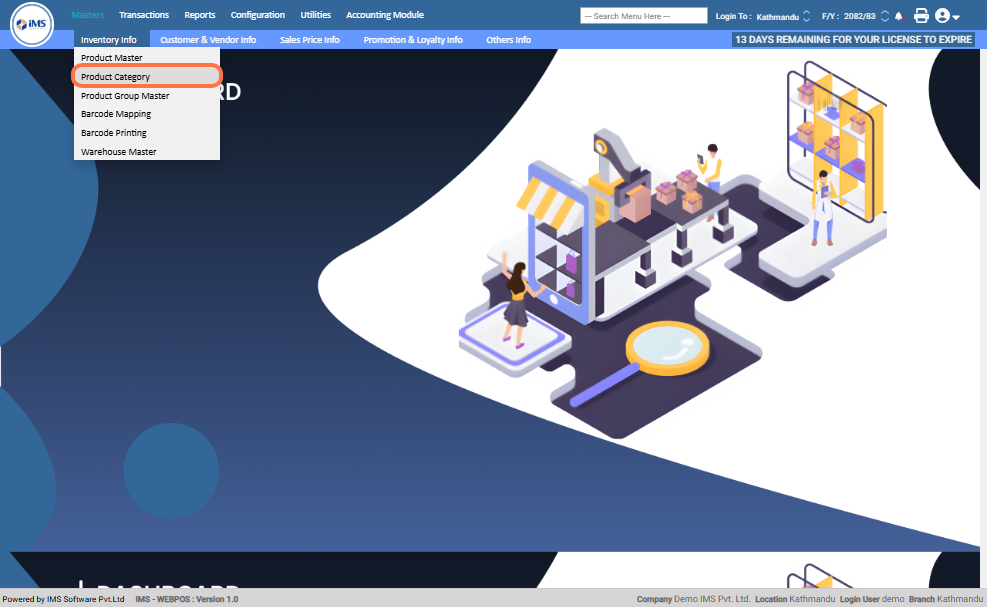Open the notifications bell
Screen dimensions: 987x607
[898, 16]
